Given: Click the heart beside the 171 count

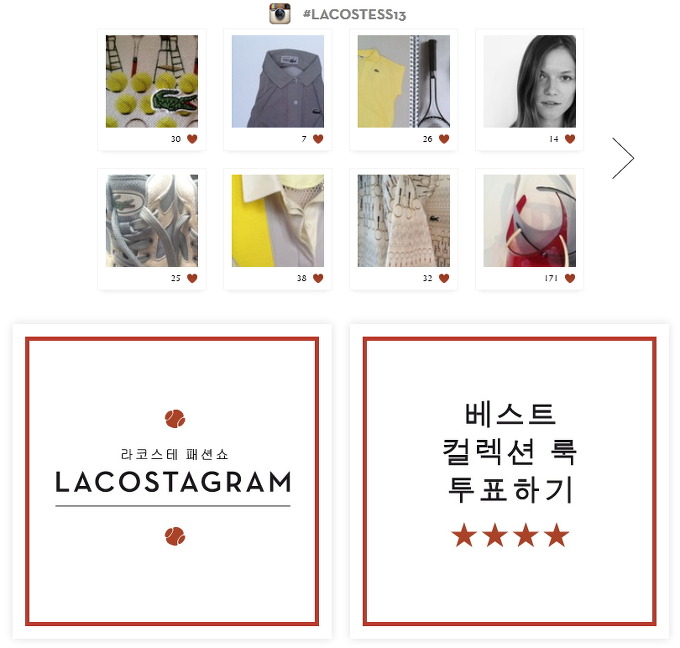Looking at the screenshot, I should (570, 278).
